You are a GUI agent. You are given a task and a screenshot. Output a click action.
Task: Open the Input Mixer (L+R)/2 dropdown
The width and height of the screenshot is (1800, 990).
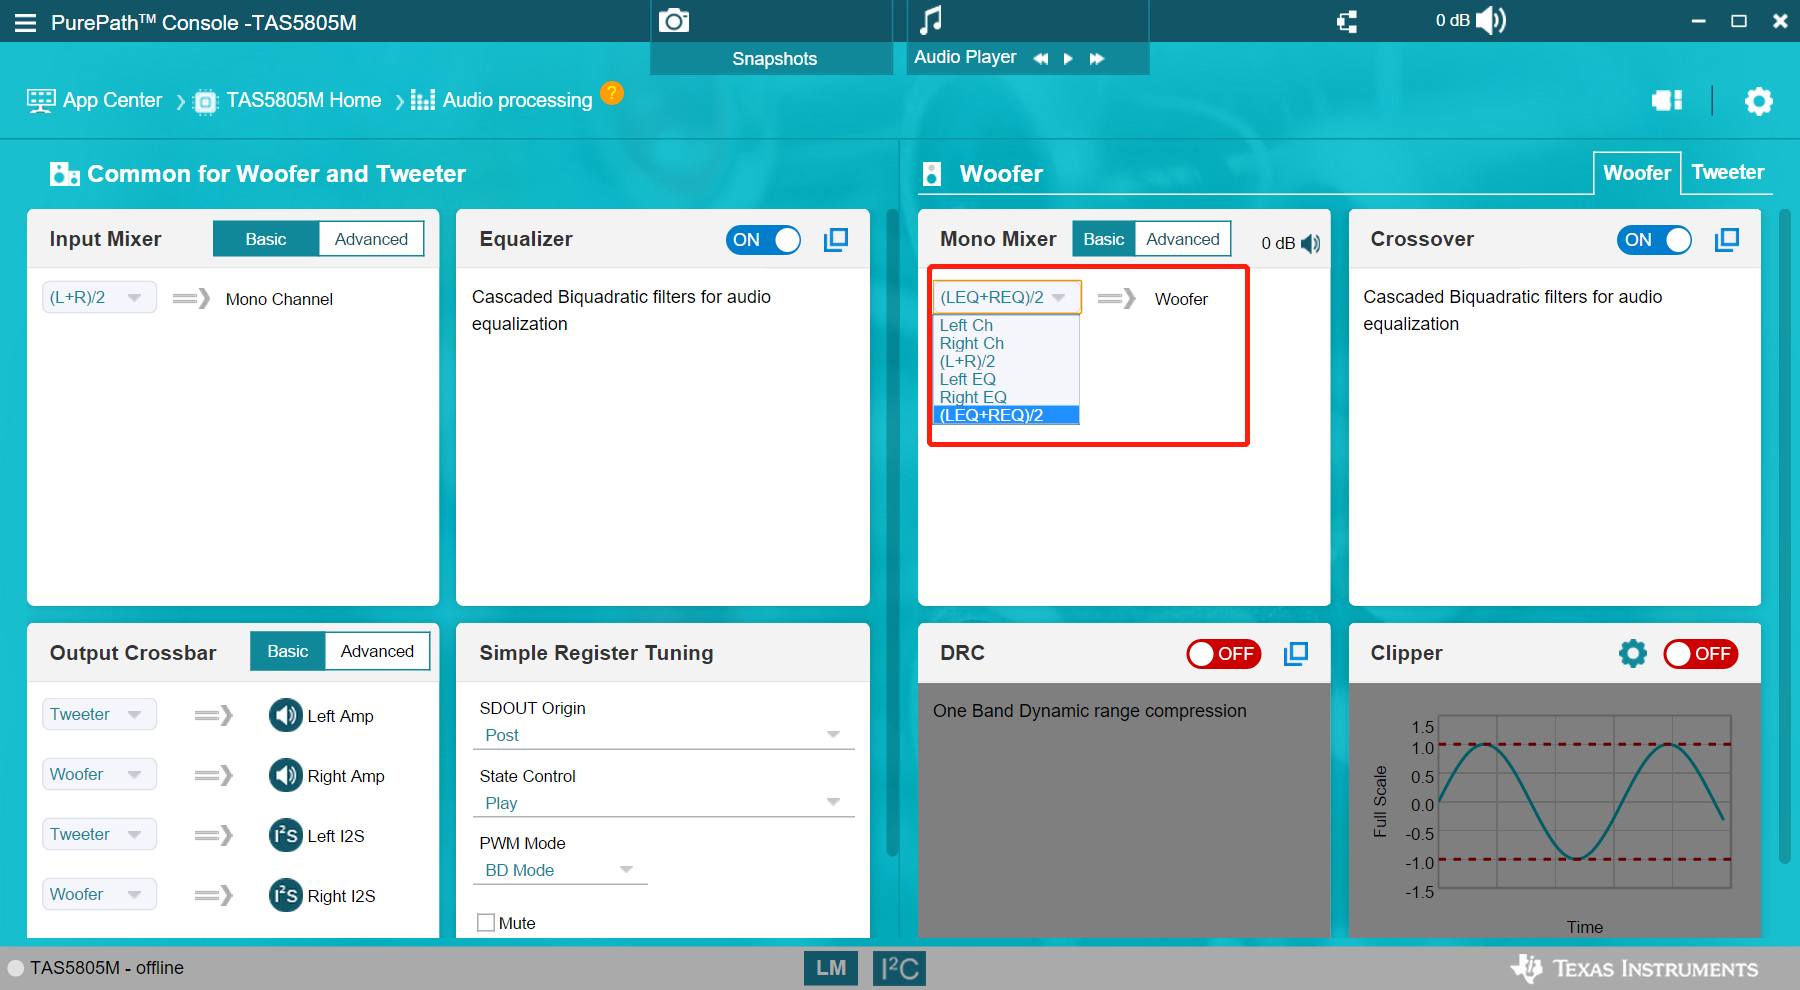pyautogui.click(x=99, y=297)
